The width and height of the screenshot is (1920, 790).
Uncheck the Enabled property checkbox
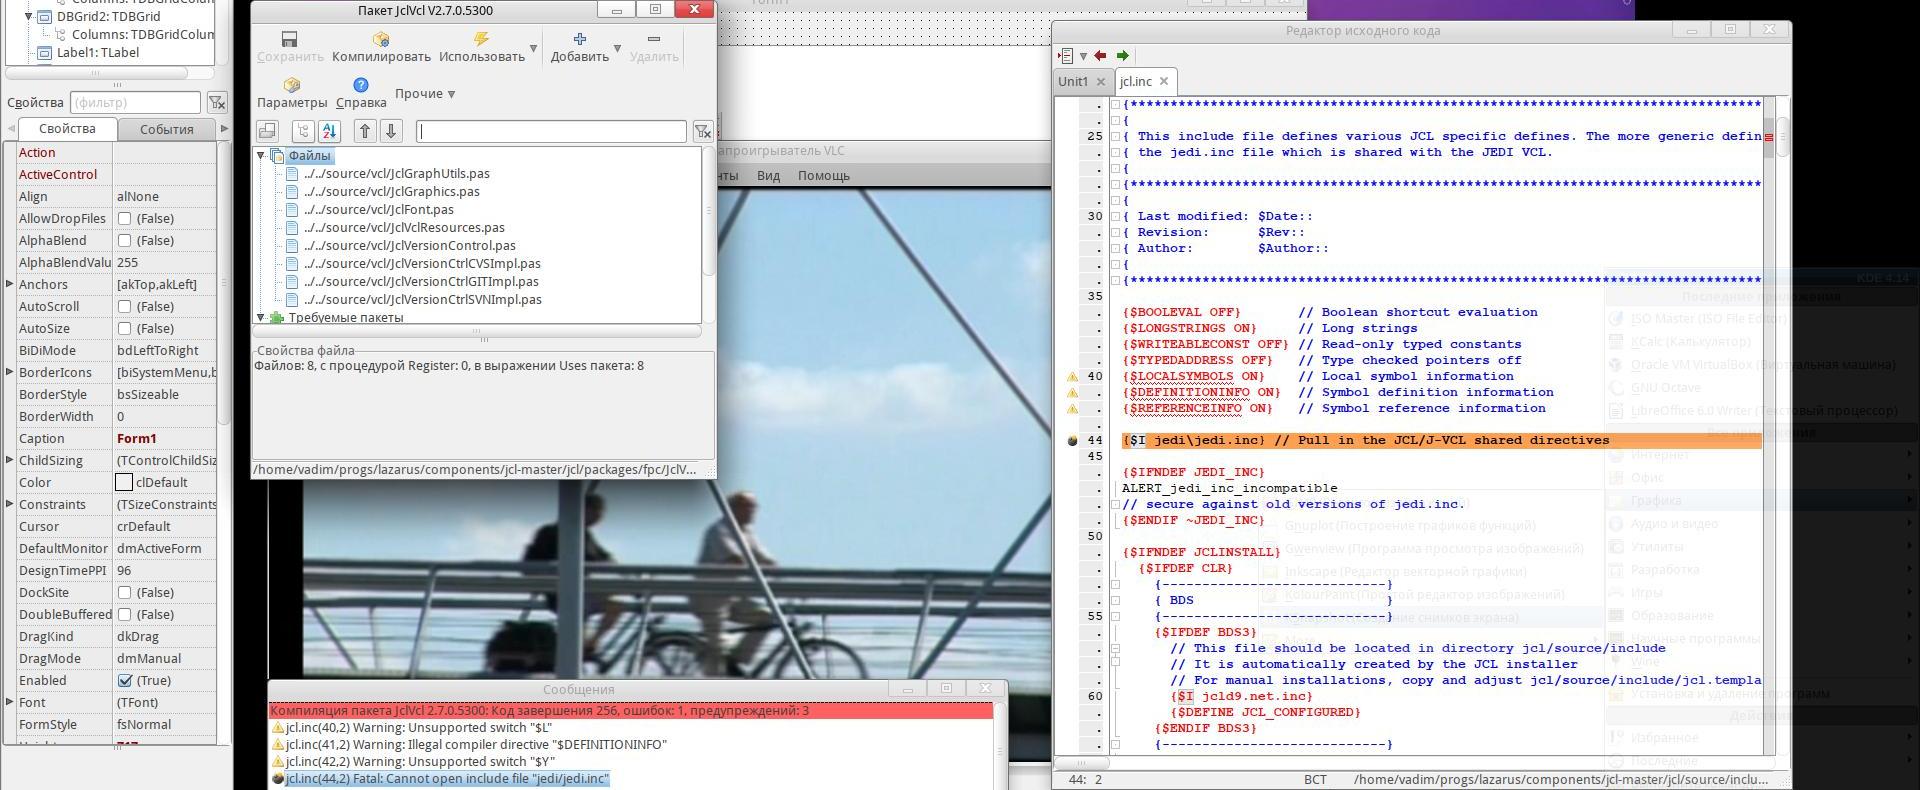[125, 680]
